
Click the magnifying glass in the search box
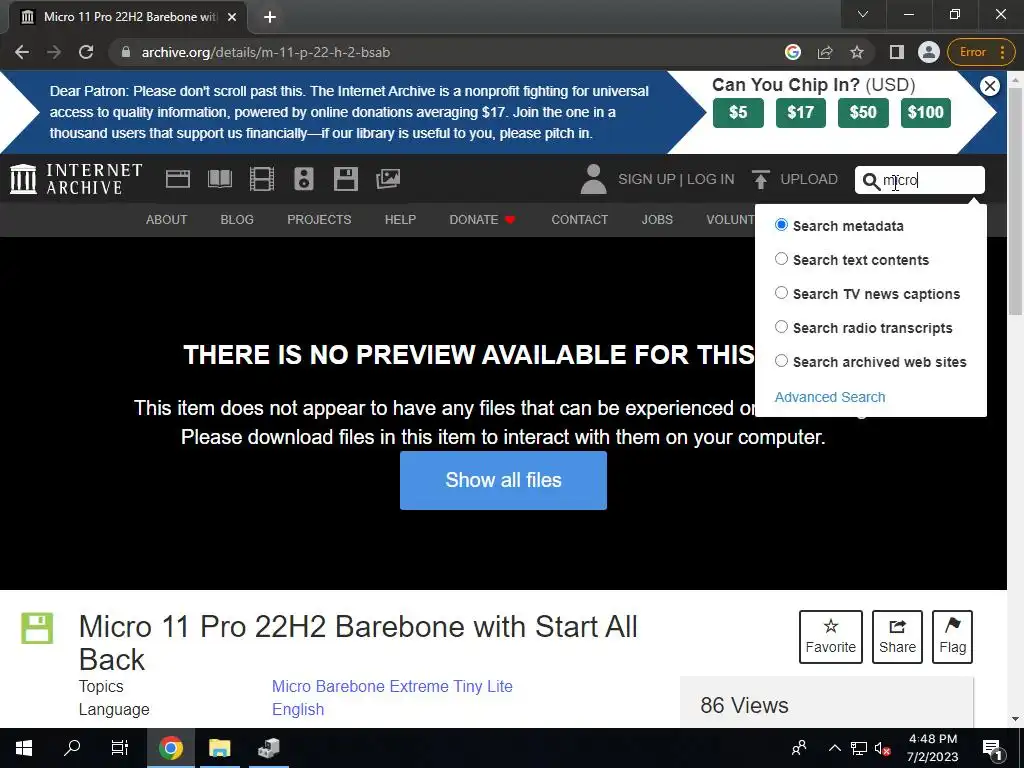pyautogui.click(x=871, y=181)
